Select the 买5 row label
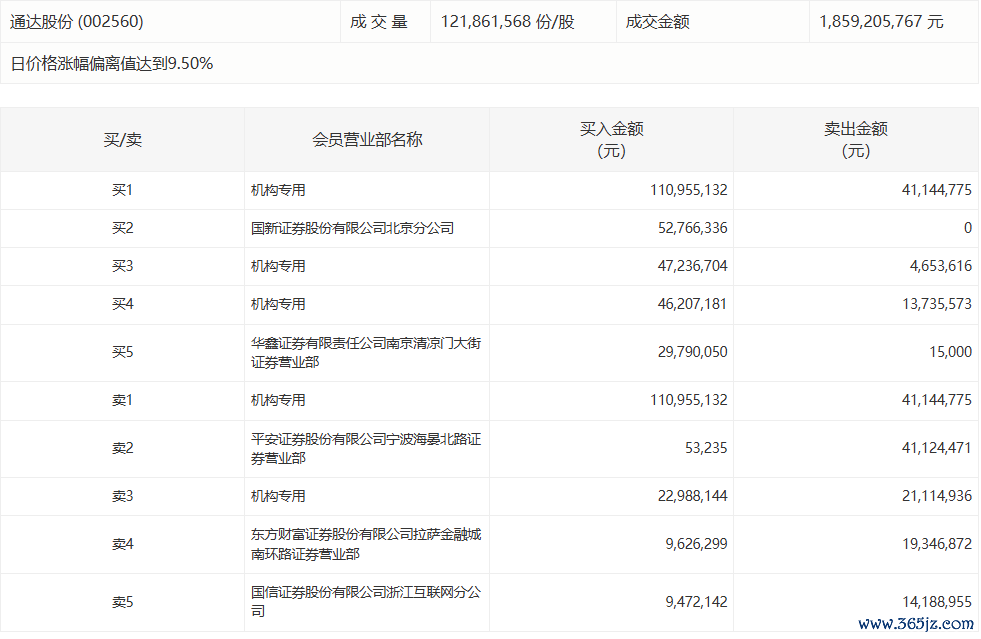The image size is (981, 639). pyautogui.click(x=123, y=352)
